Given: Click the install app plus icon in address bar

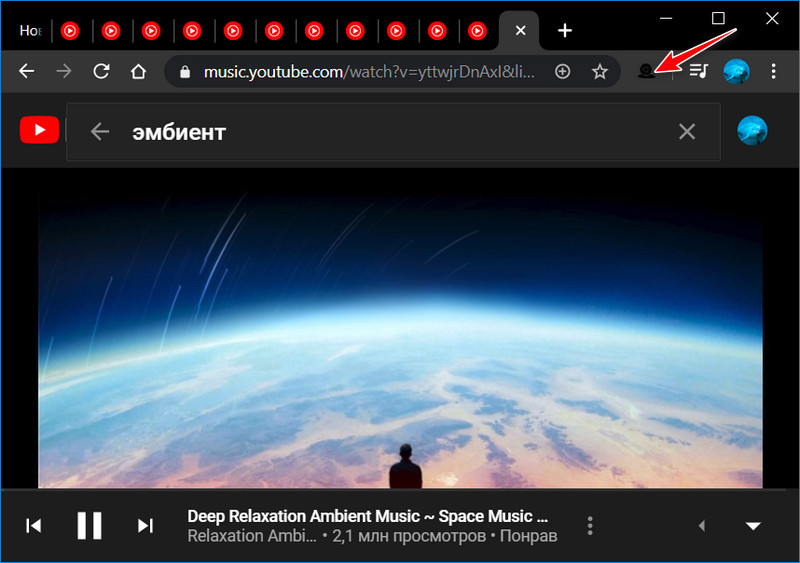Looking at the screenshot, I should tap(562, 71).
